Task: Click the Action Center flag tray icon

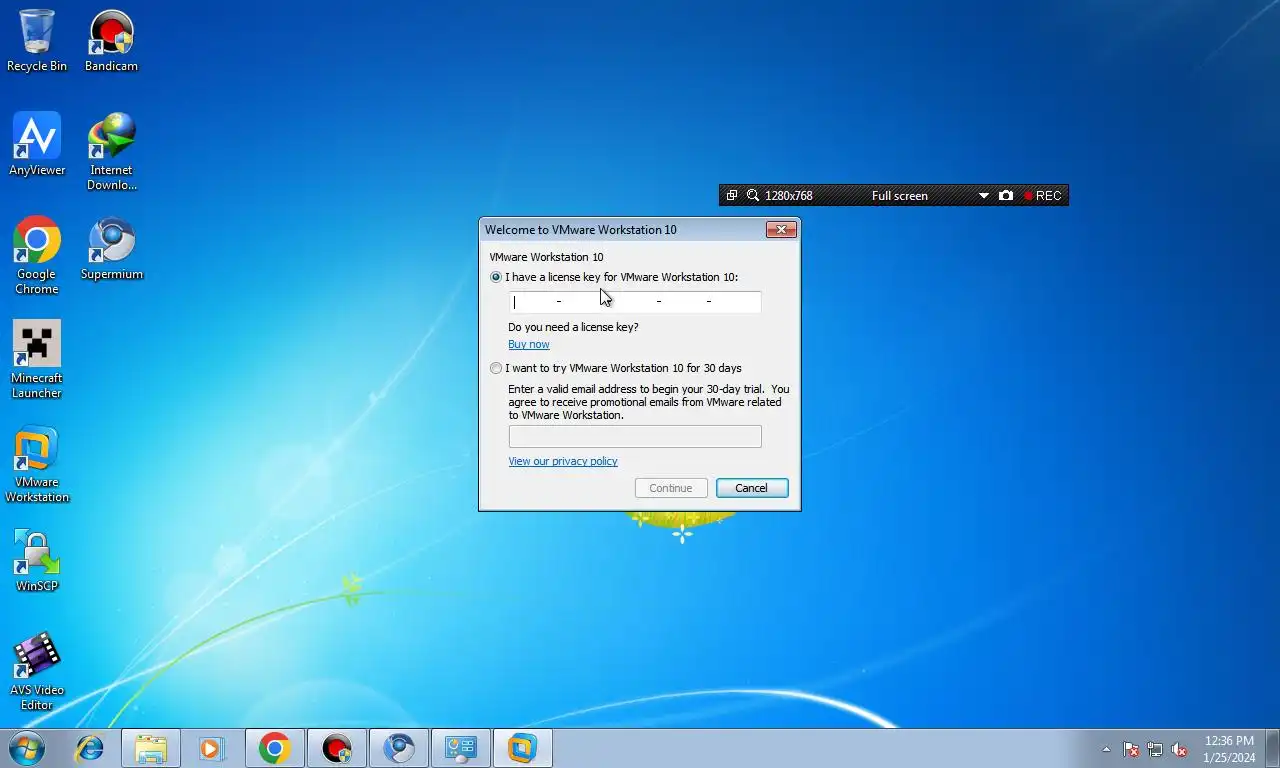Action: click(1131, 749)
